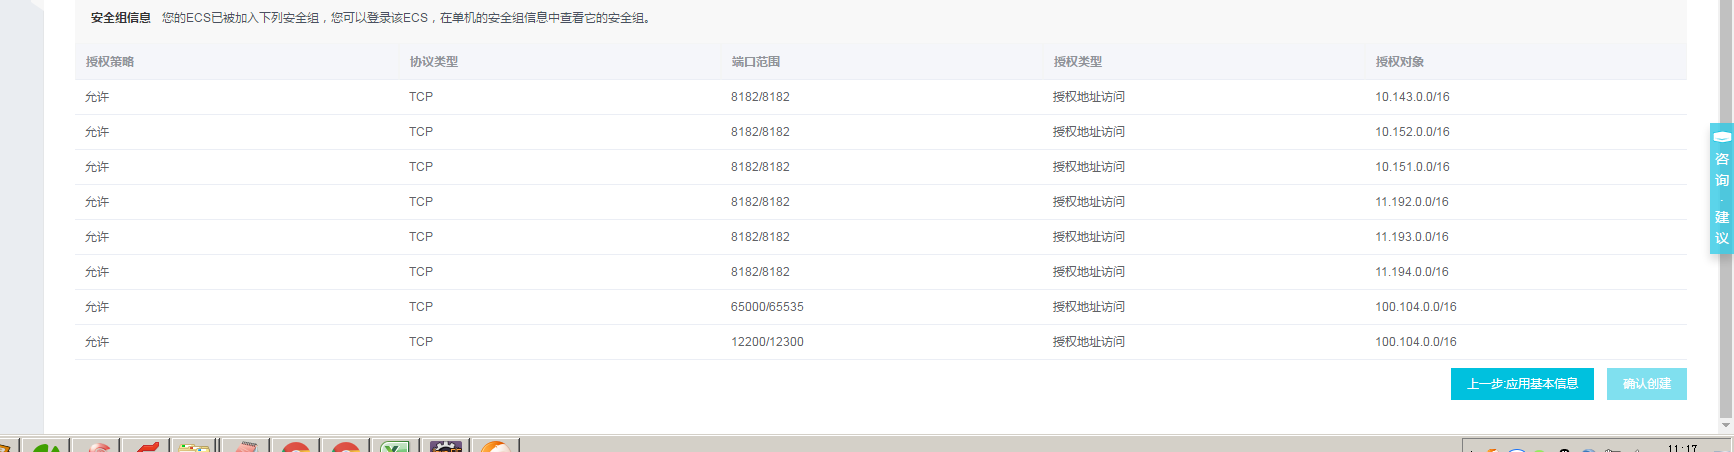This screenshot has width=1734, height=452.
Task: Click TCP protocol in the 12200/12300 row
Action: 421,342
